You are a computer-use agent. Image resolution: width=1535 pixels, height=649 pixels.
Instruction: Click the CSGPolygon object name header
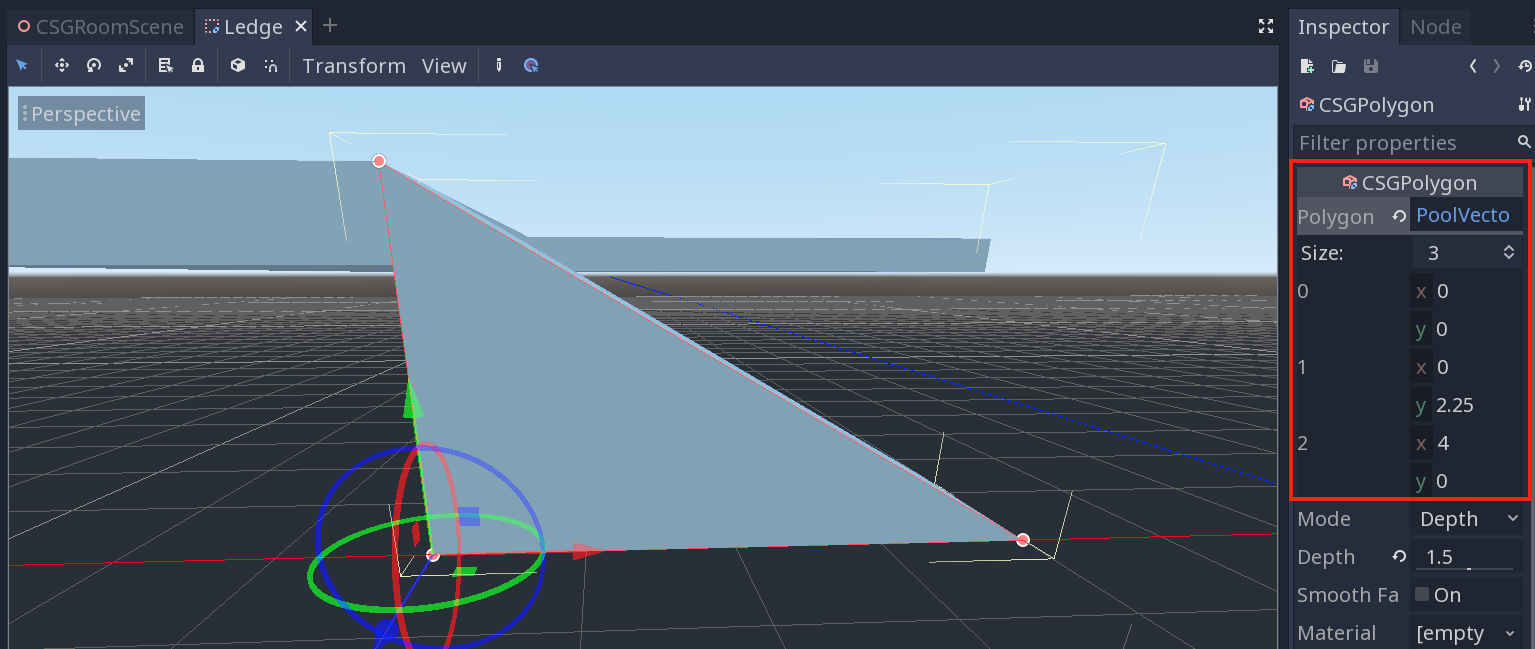tap(1376, 105)
